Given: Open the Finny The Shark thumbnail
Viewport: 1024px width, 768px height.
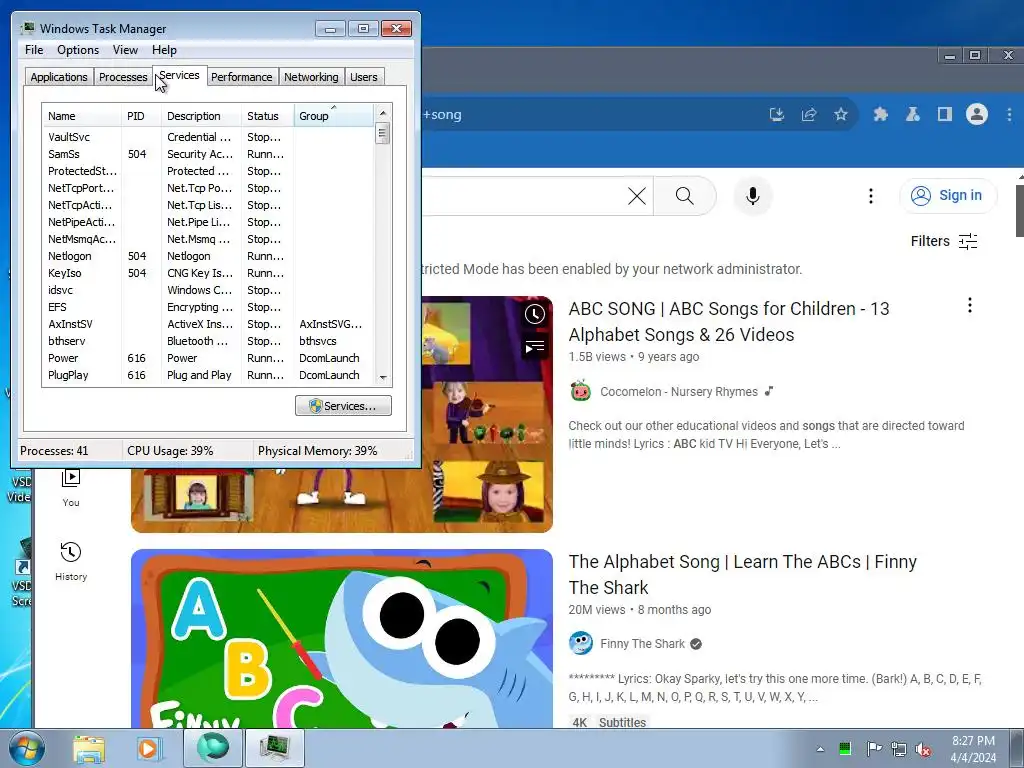Looking at the screenshot, I should [342, 639].
